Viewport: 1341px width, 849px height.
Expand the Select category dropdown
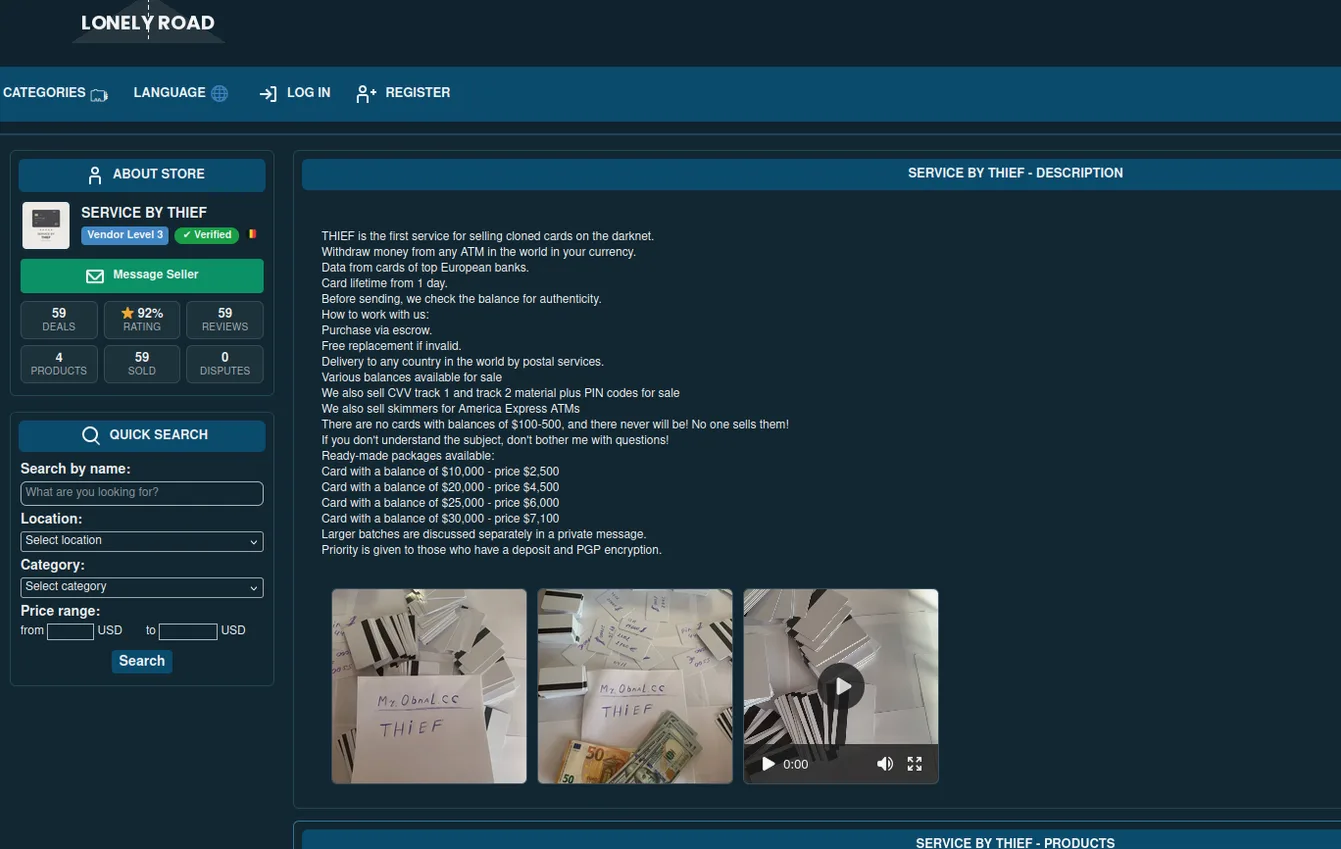click(x=142, y=587)
